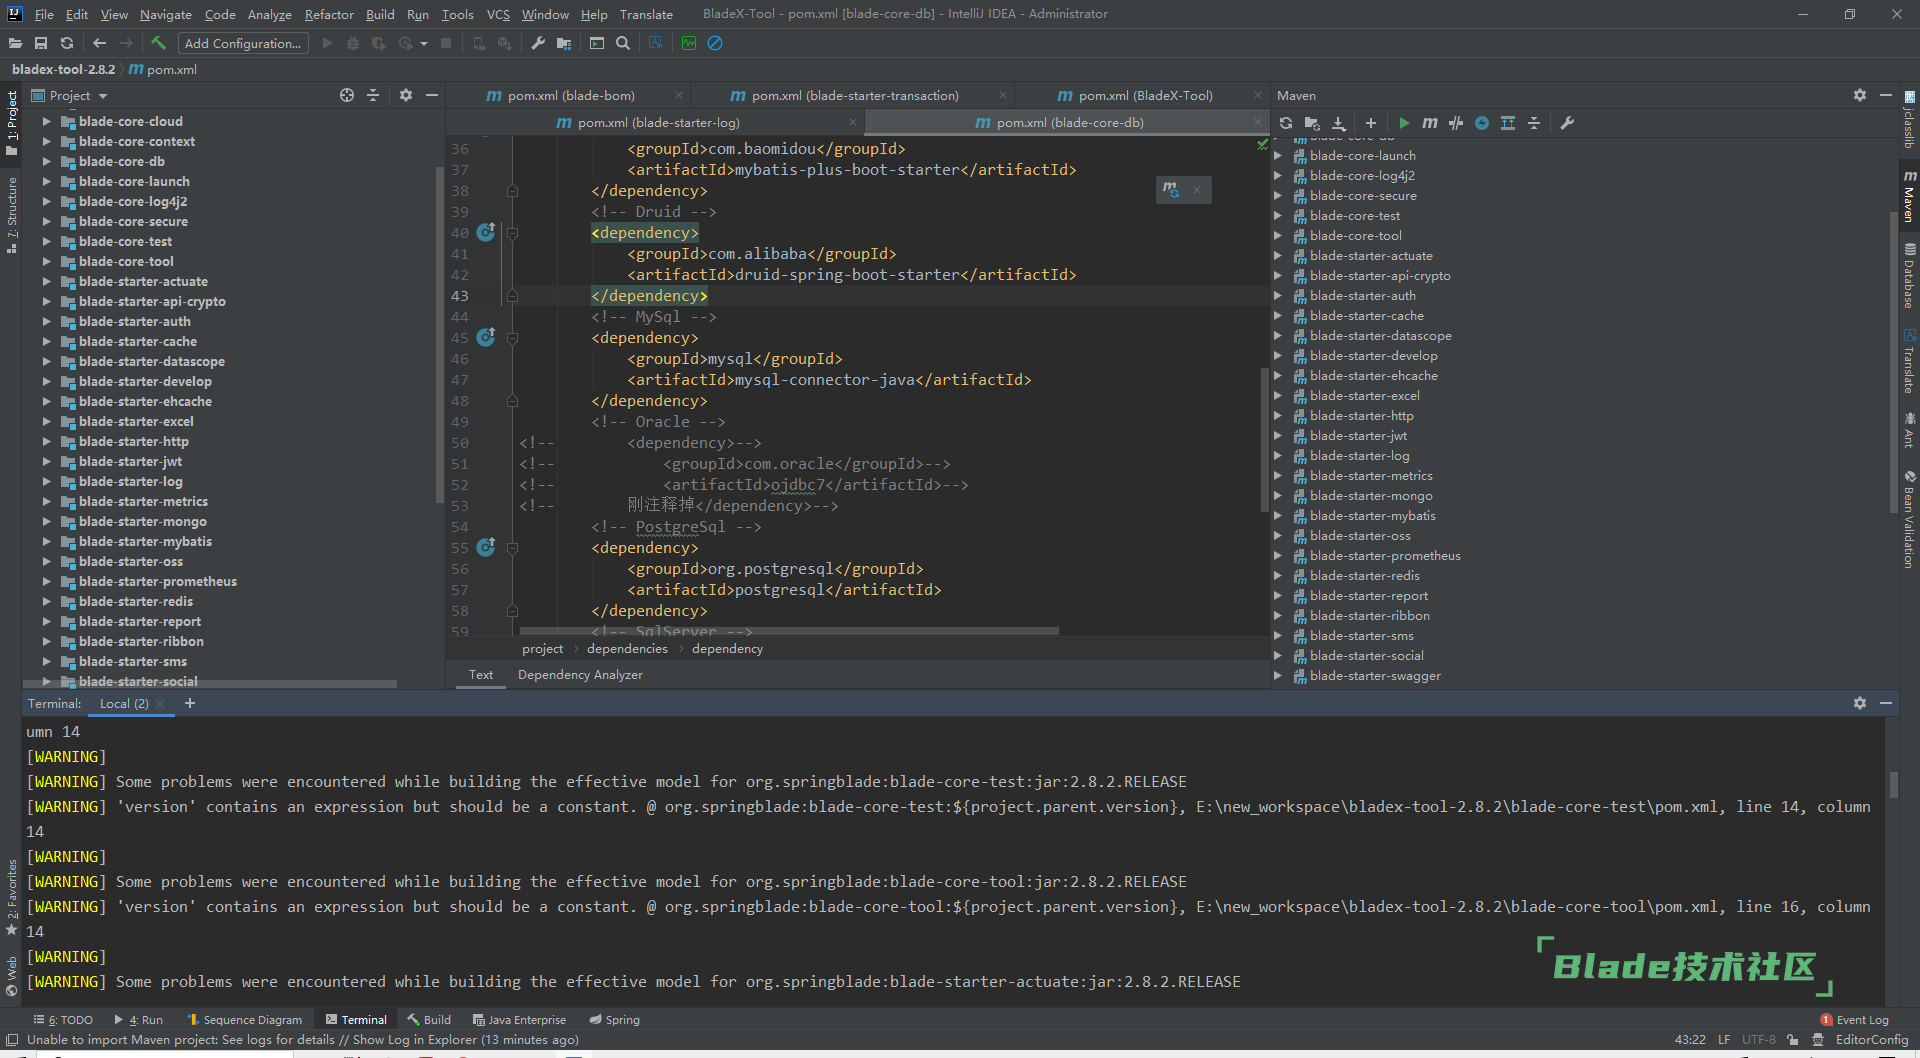Expand blade-core-launch in Maven panel
The image size is (1920, 1058).
[x=1278, y=155]
